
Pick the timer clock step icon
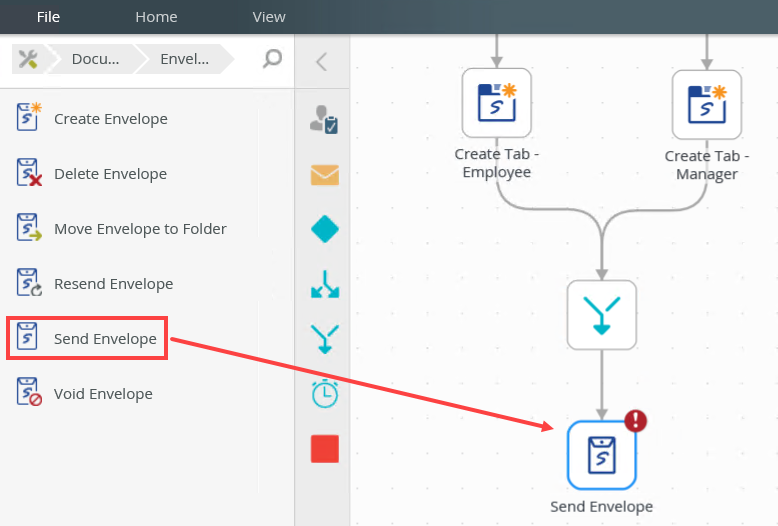click(x=325, y=394)
